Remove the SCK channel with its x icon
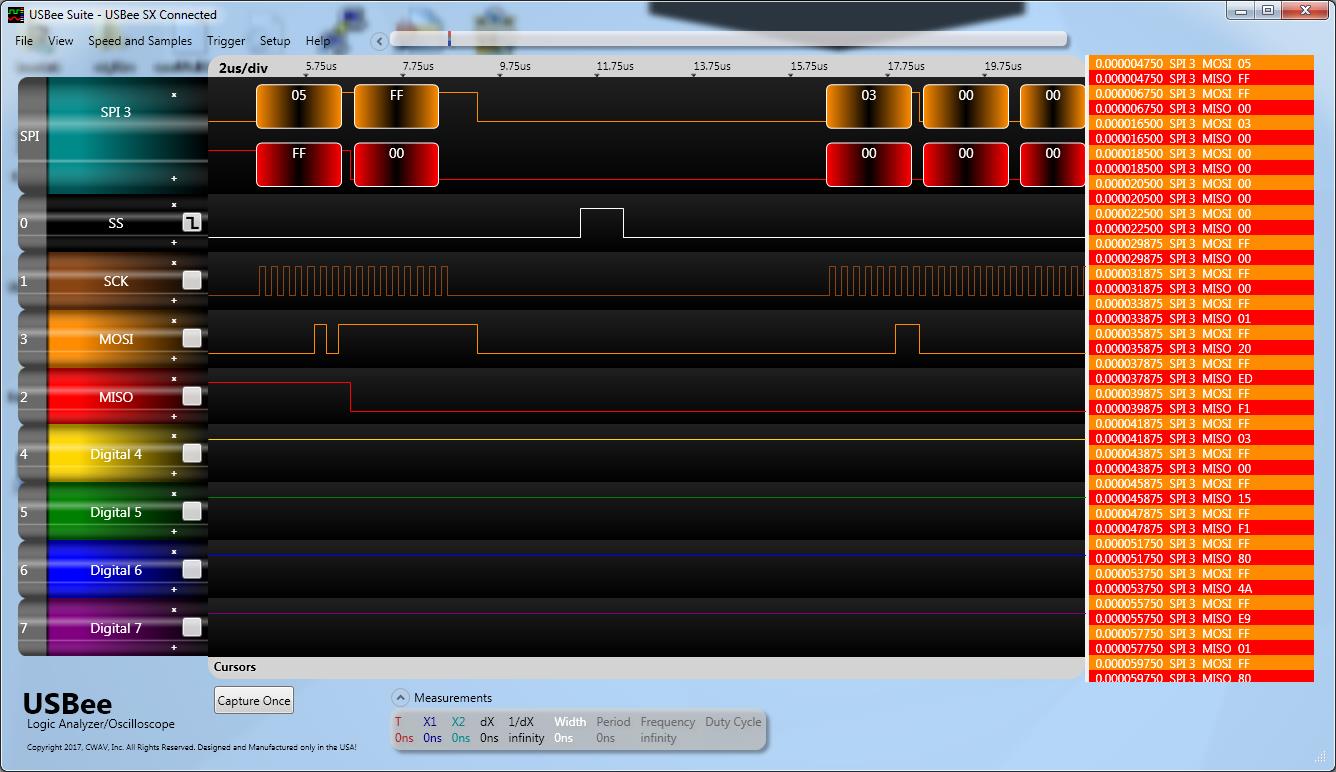This screenshot has width=1336, height=772. click(174, 263)
